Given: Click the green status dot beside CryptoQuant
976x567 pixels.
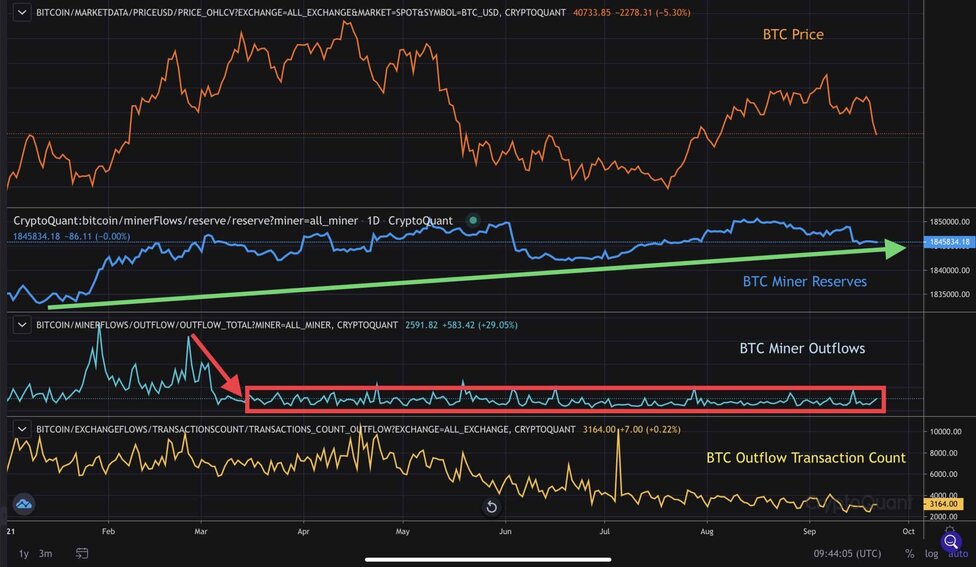Looking at the screenshot, I should (x=473, y=220).
